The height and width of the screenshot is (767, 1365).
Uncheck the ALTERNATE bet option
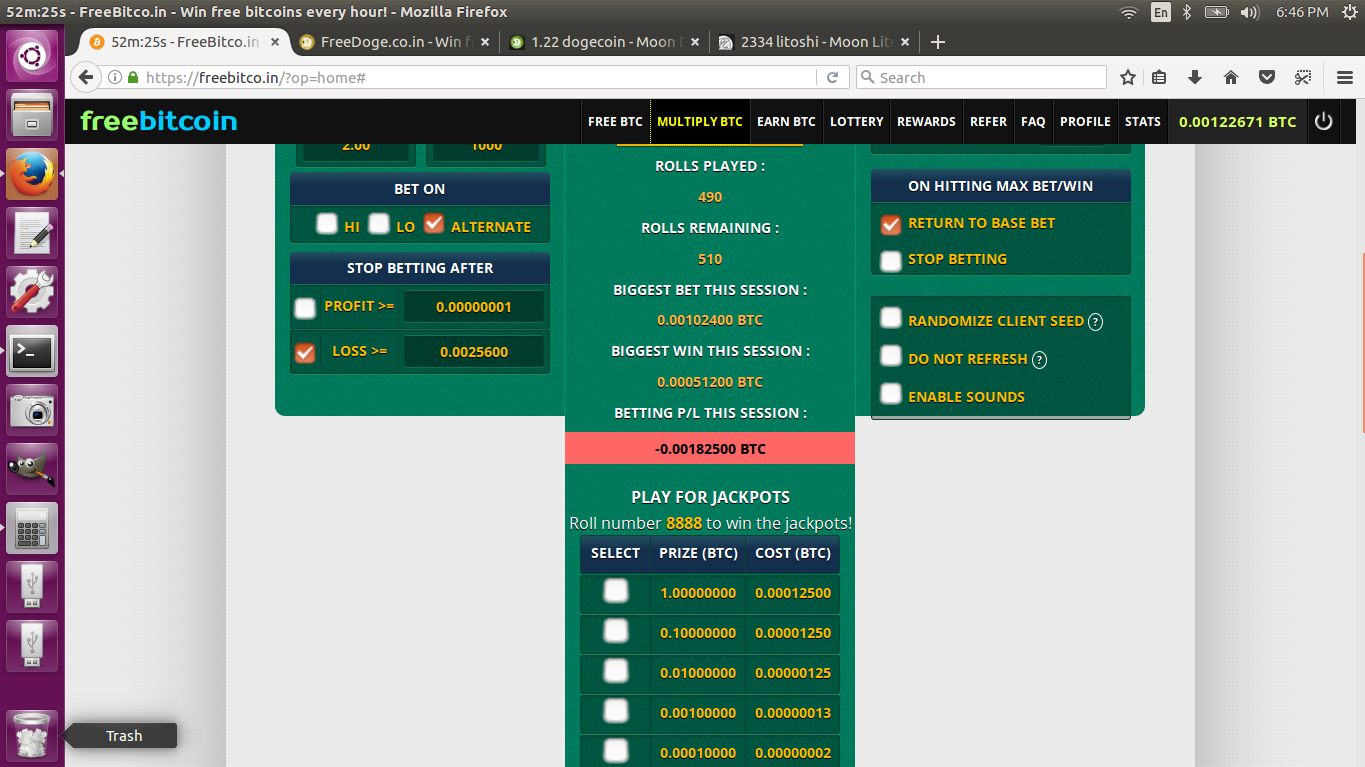click(433, 224)
